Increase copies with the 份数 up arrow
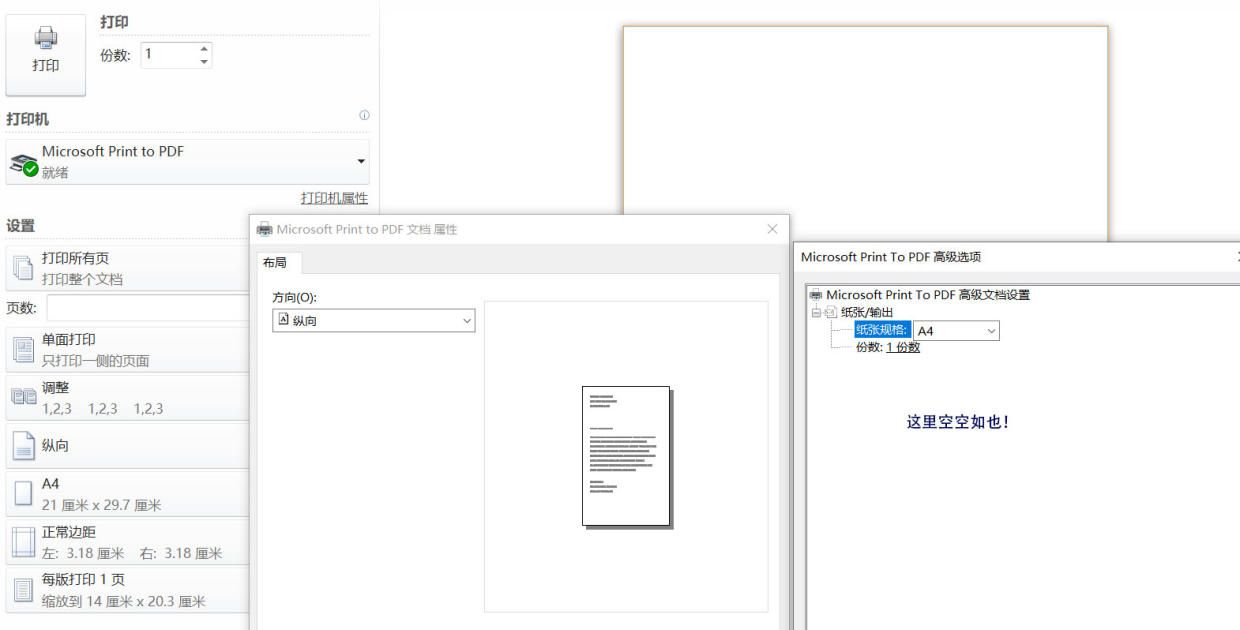 pos(203,49)
